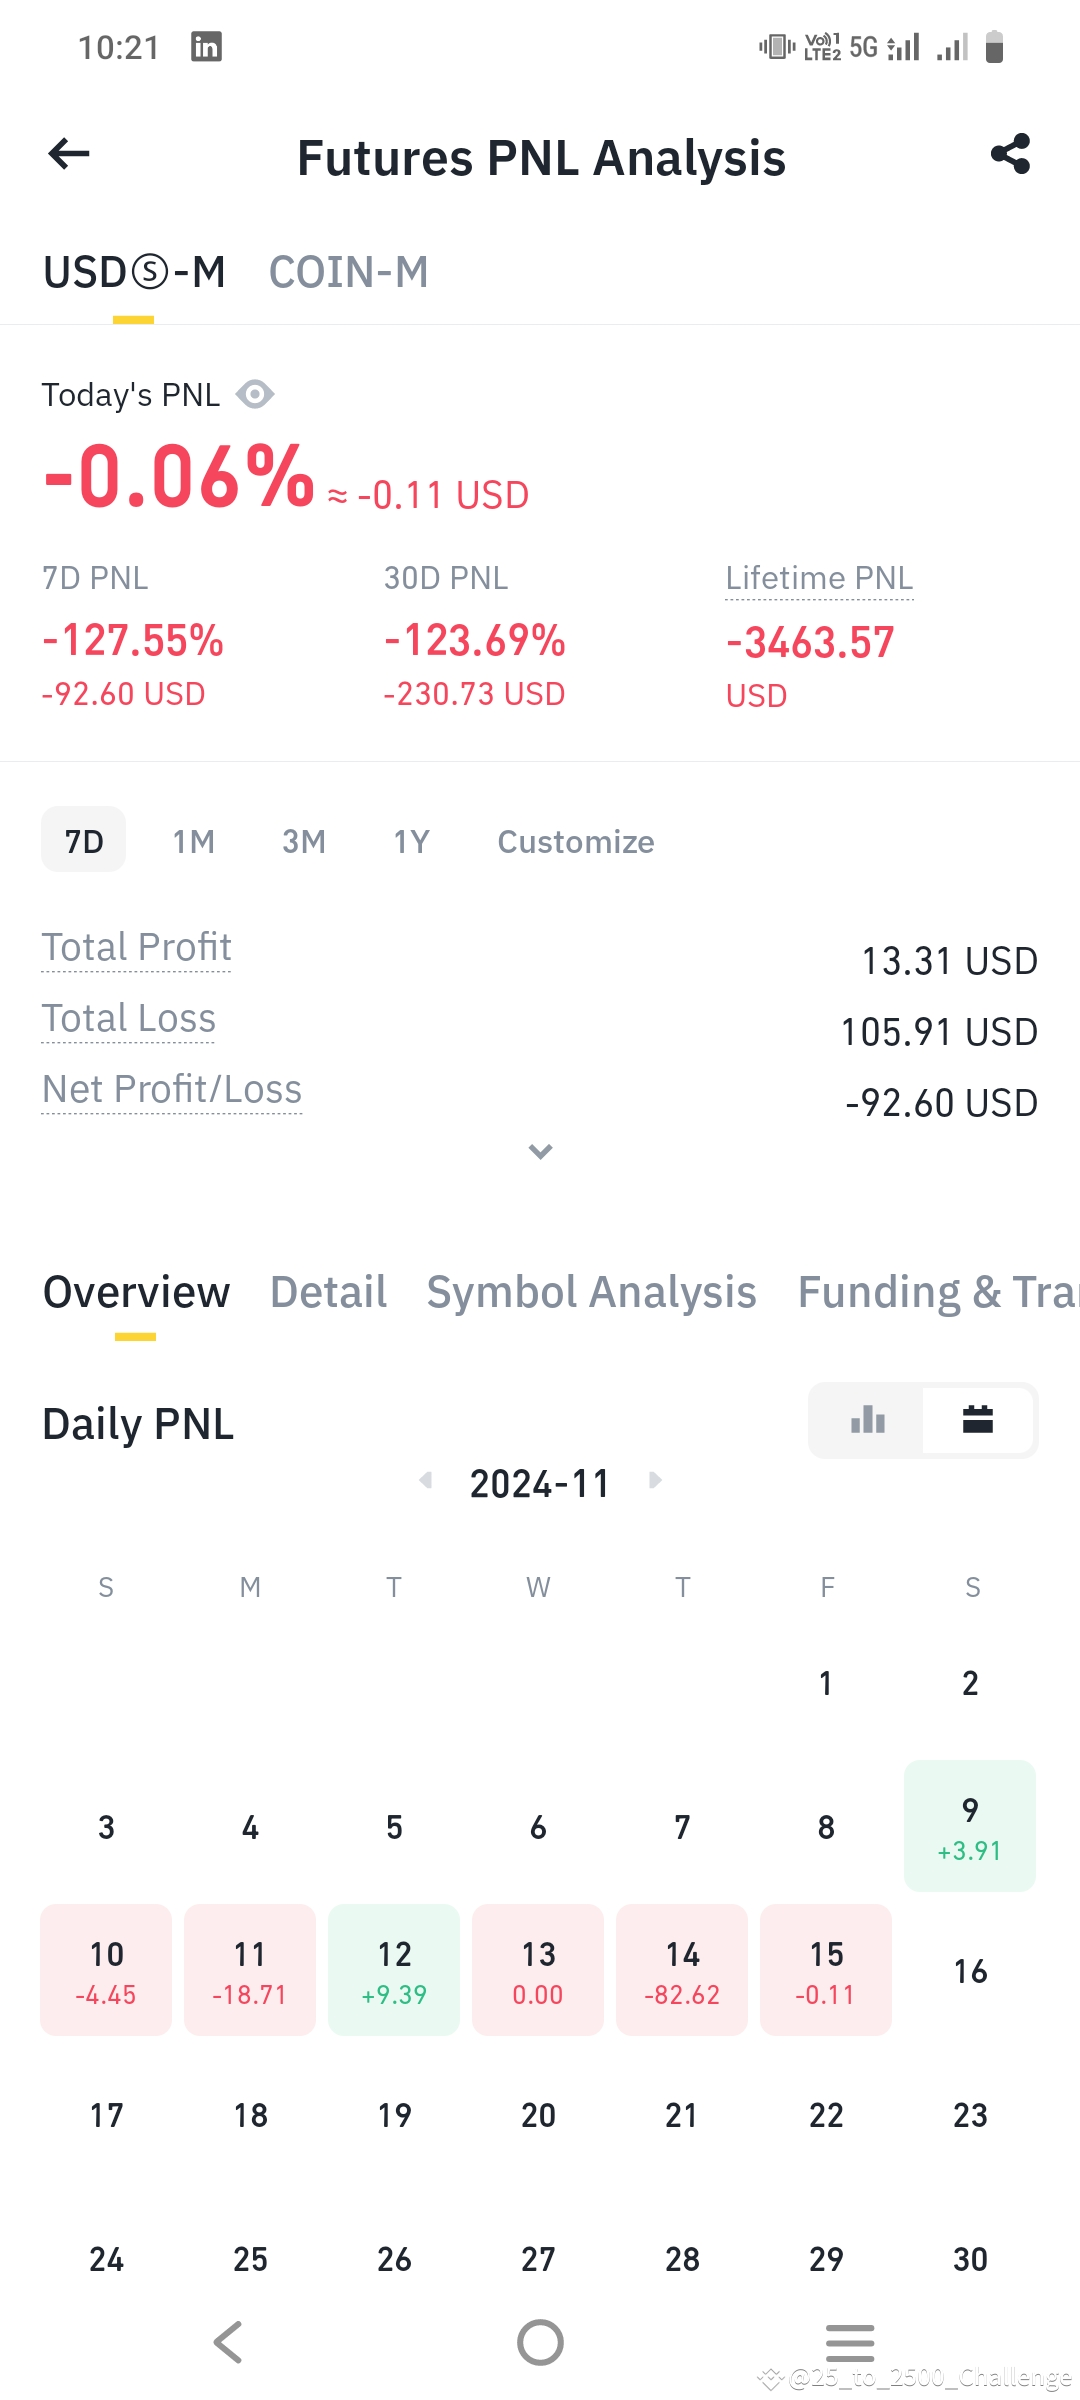Toggle Today's PNL visibility eye
This screenshot has width=1080, height=2400.
point(255,395)
